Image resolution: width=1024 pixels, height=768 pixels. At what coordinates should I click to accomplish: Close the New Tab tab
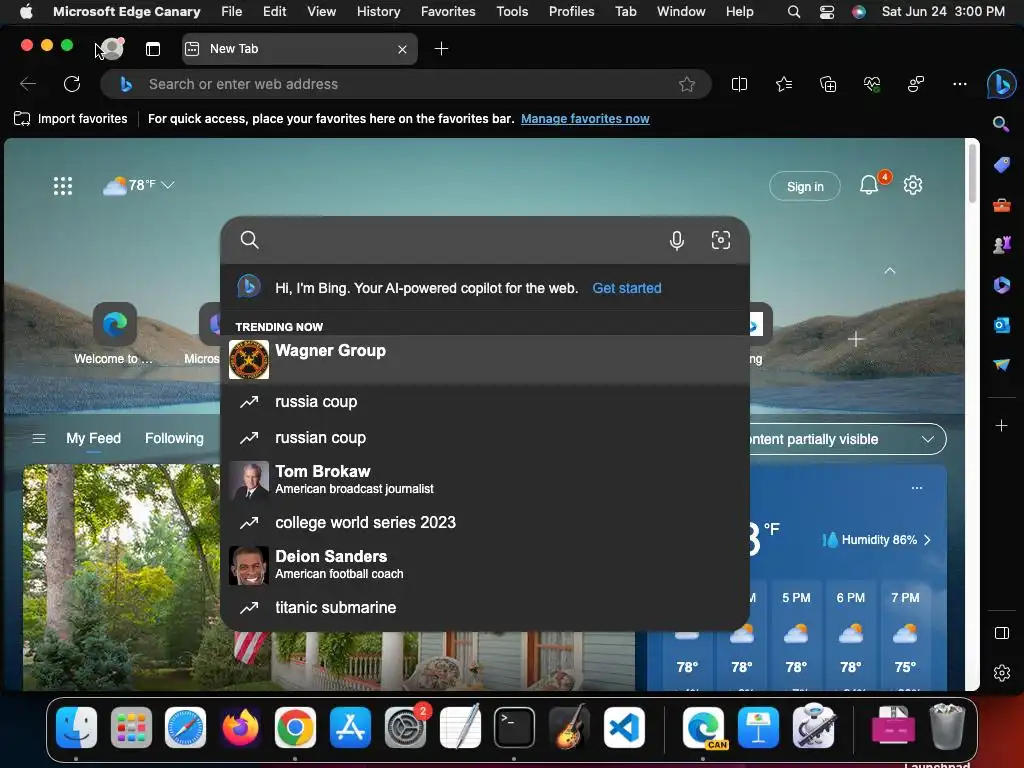point(402,49)
